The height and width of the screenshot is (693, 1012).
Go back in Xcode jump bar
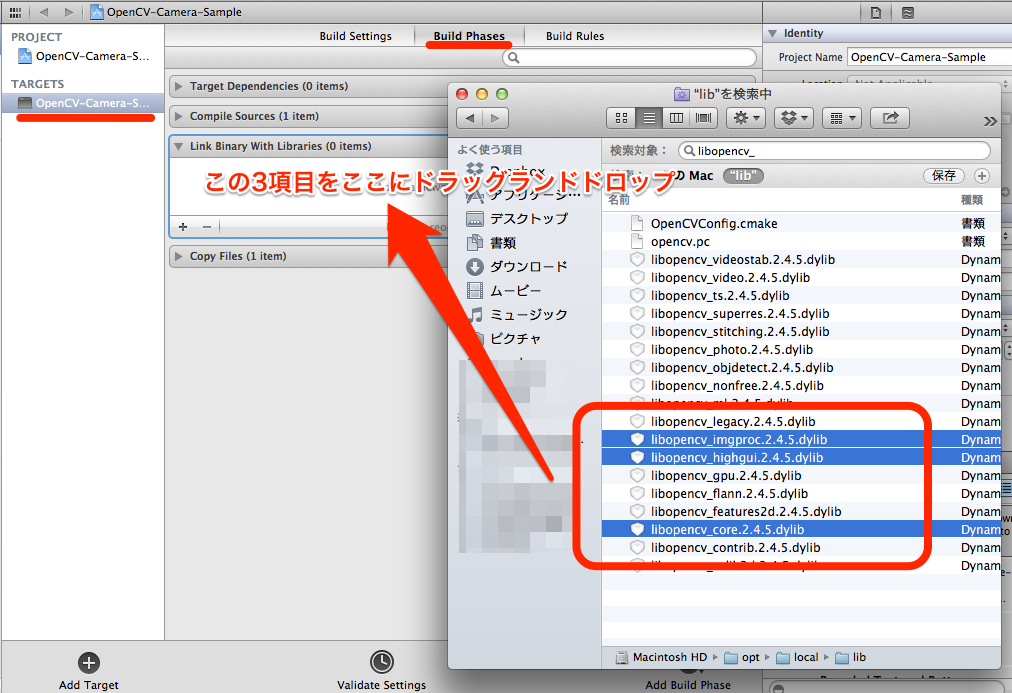(x=44, y=12)
